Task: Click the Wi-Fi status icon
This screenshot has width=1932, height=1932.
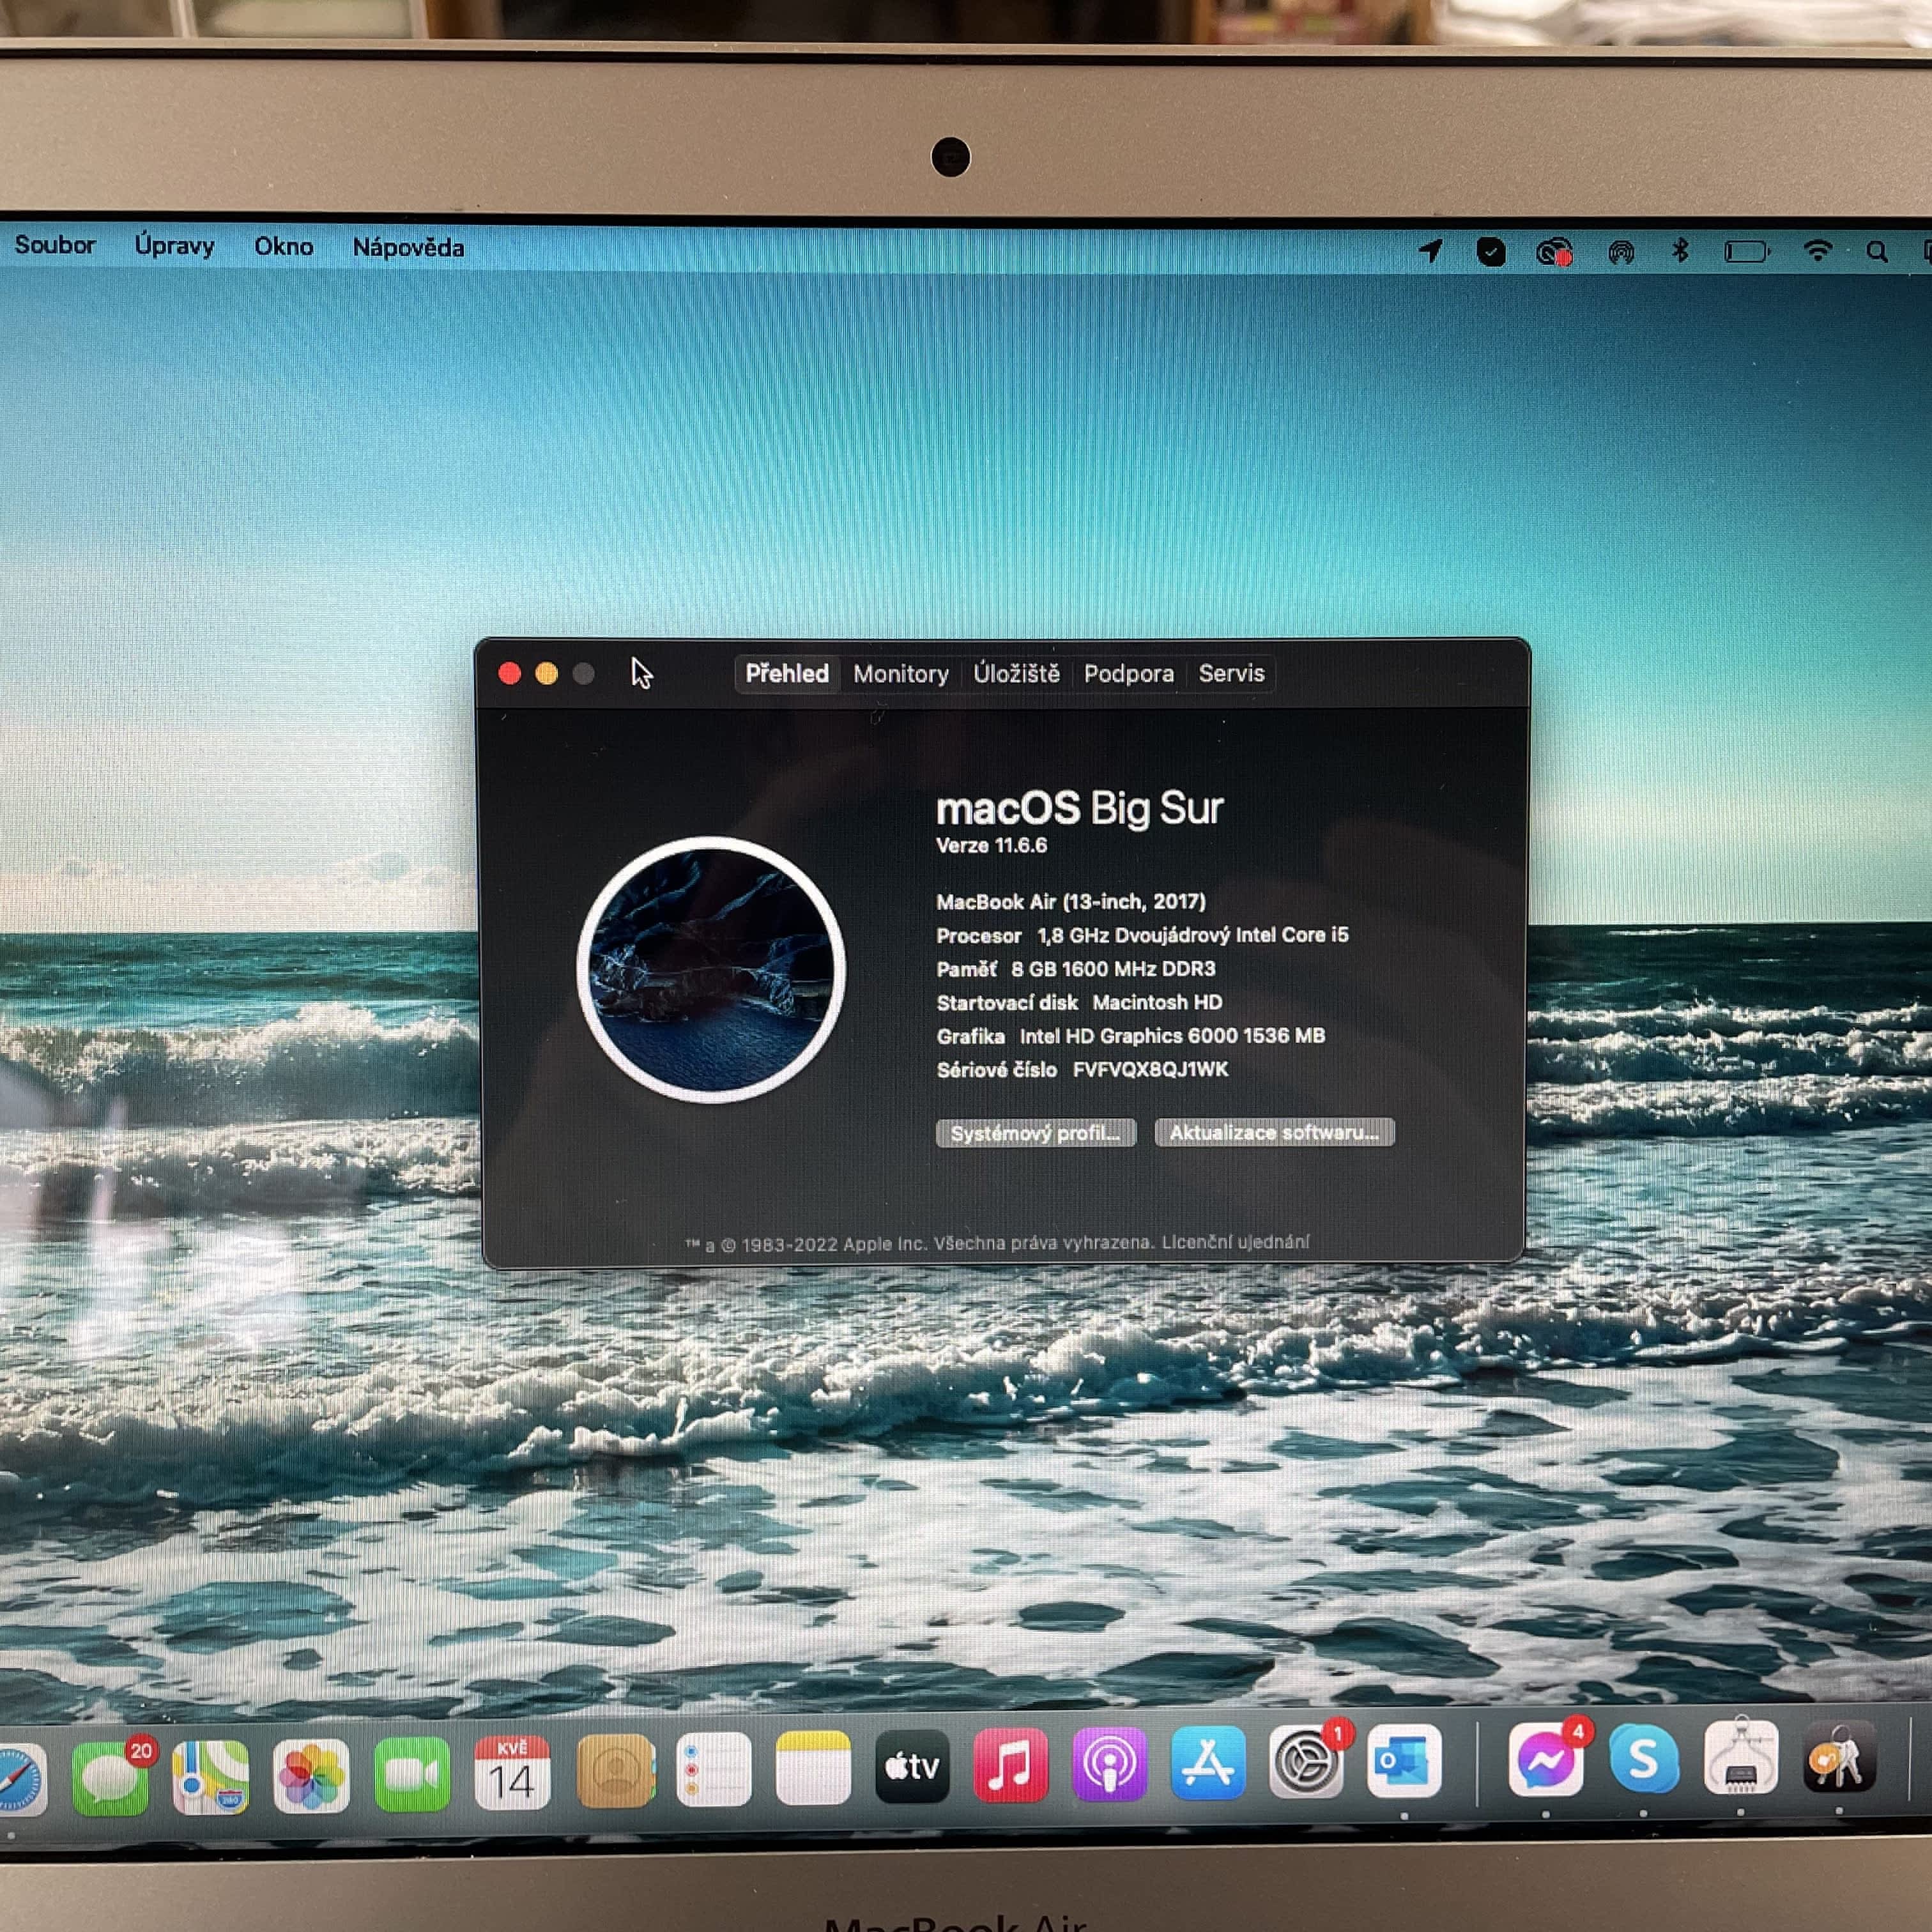Action: point(1817,251)
